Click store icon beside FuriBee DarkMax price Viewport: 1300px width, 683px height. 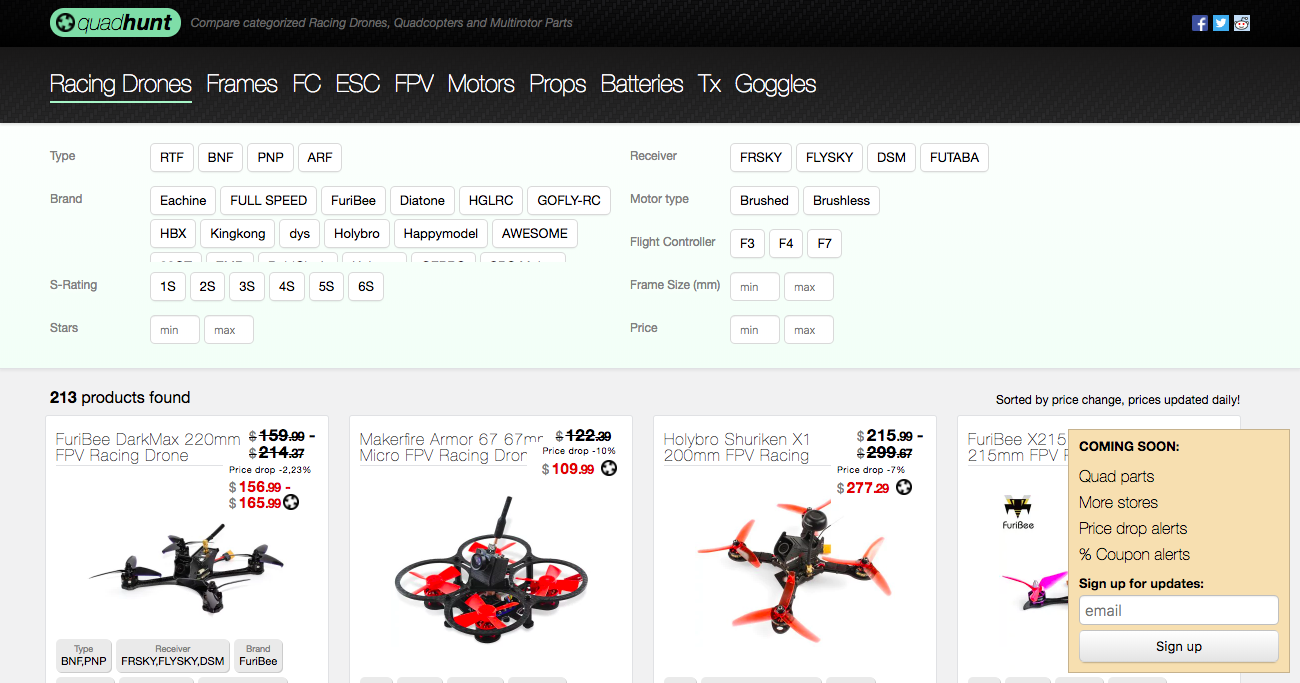pyautogui.click(x=291, y=503)
